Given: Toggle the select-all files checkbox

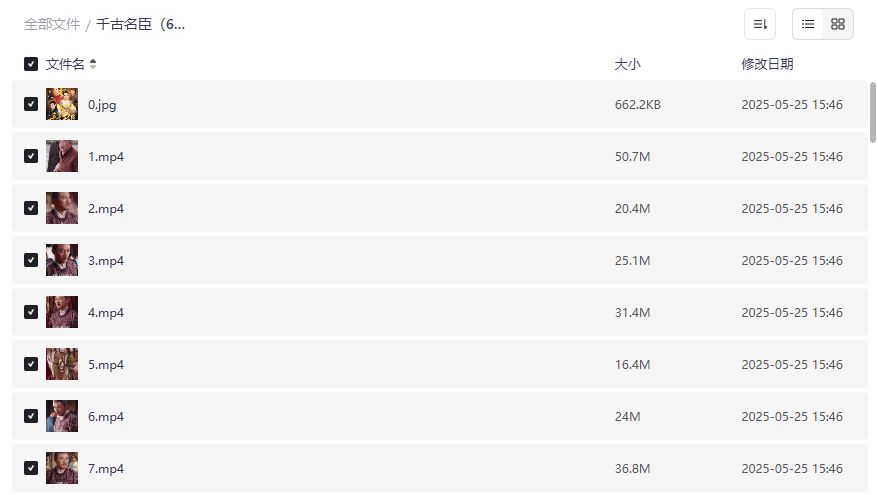Looking at the screenshot, I should click(x=31, y=64).
